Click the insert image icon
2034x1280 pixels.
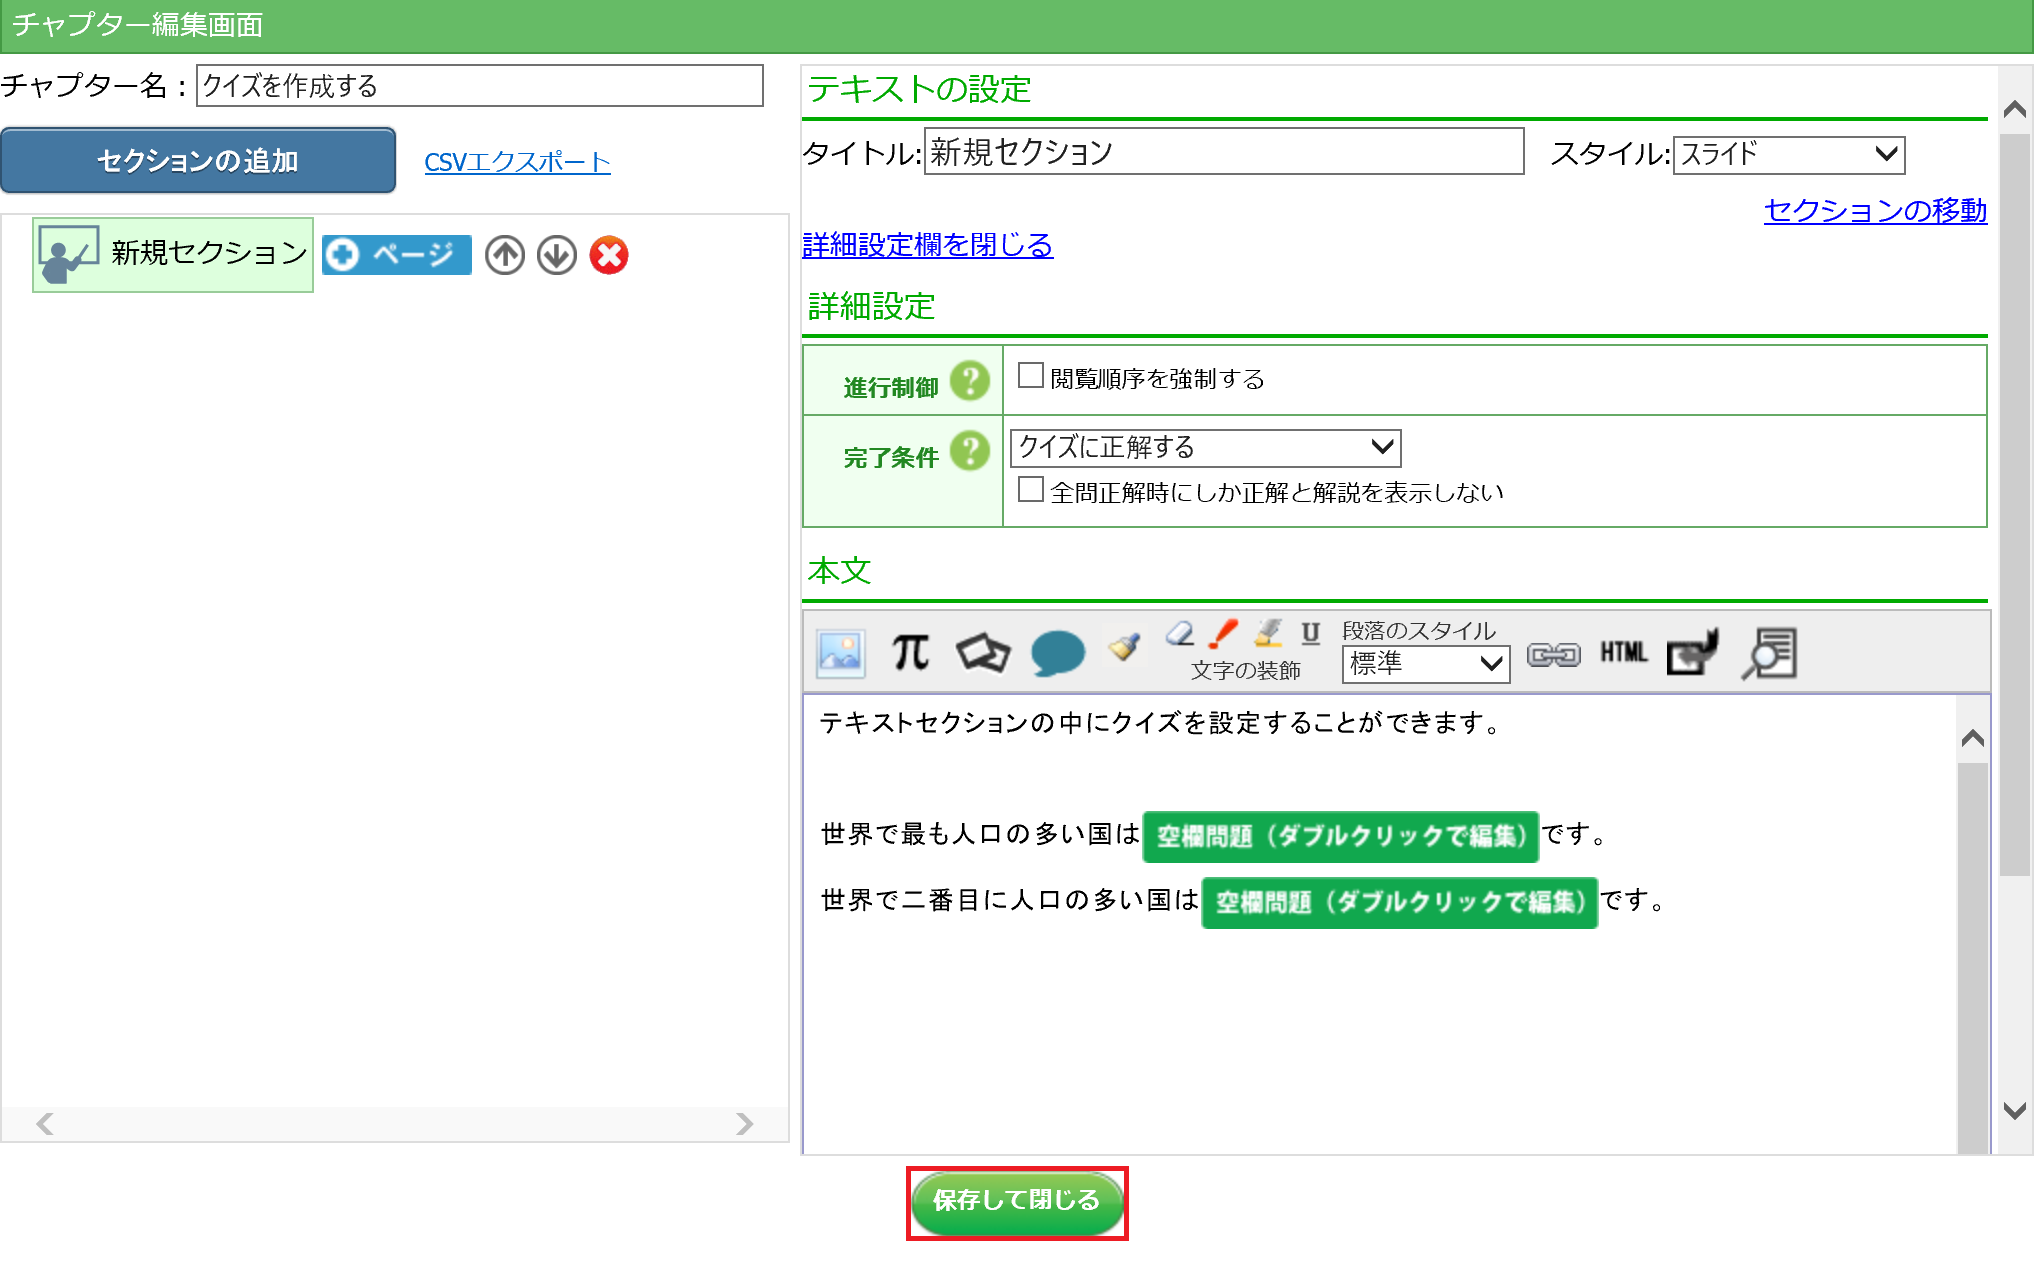[x=840, y=654]
